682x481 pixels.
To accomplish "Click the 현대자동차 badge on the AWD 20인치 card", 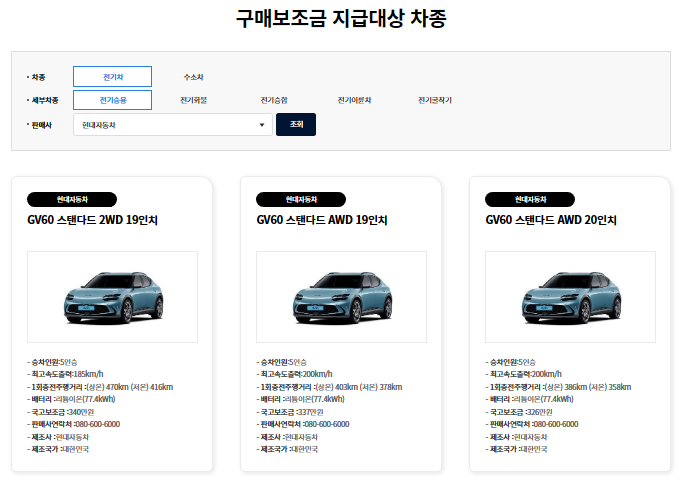I will [530, 199].
